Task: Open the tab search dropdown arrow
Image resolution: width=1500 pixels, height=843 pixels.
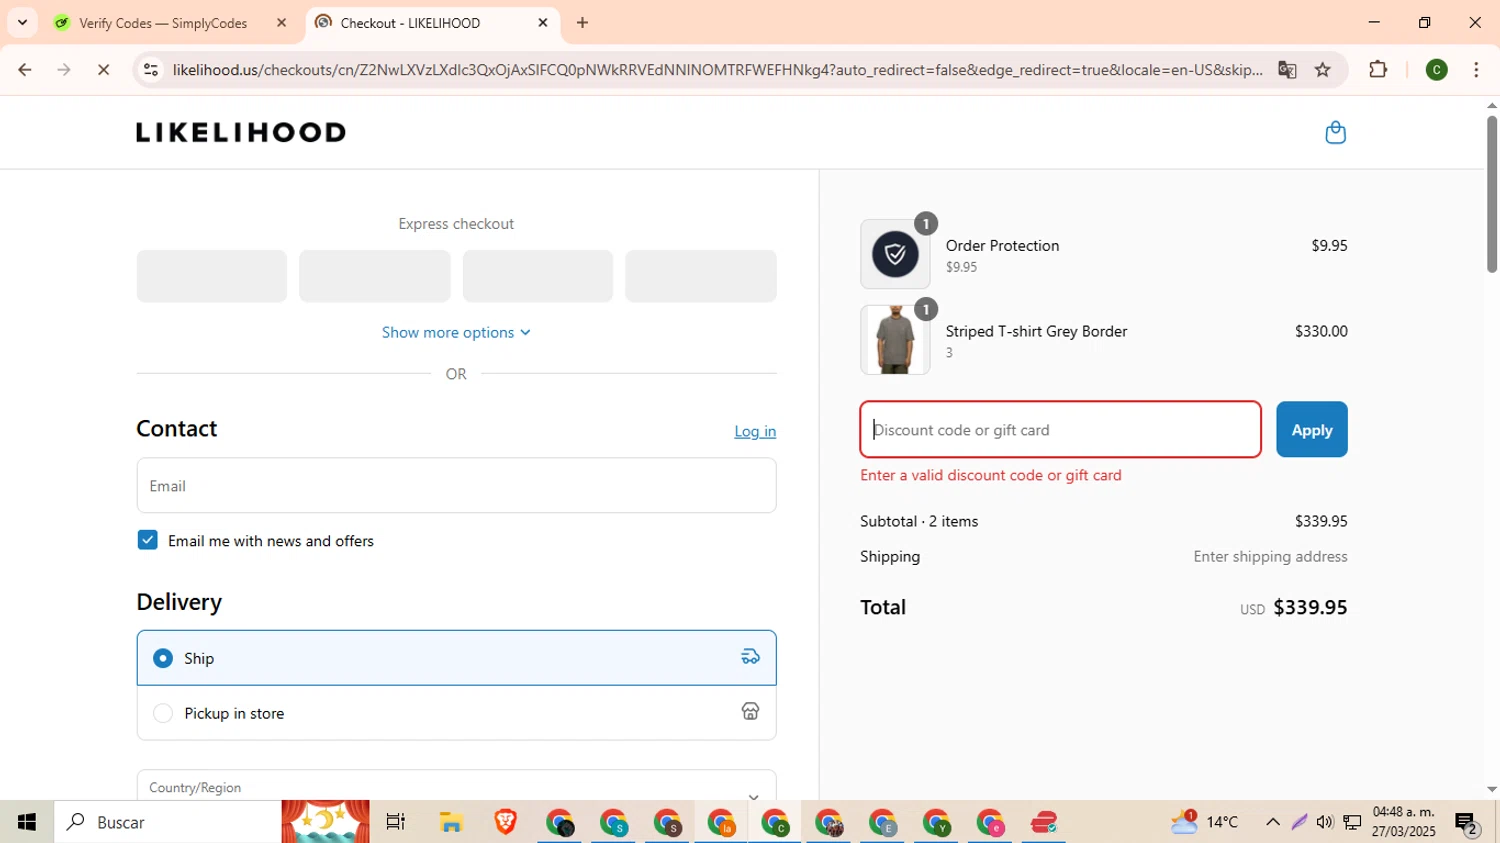Action: 22,22
